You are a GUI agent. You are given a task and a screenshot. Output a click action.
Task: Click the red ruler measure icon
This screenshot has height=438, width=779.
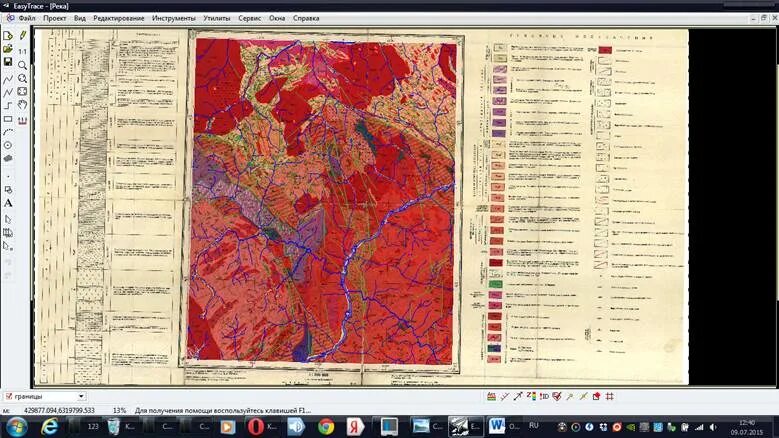pos(22,121)
